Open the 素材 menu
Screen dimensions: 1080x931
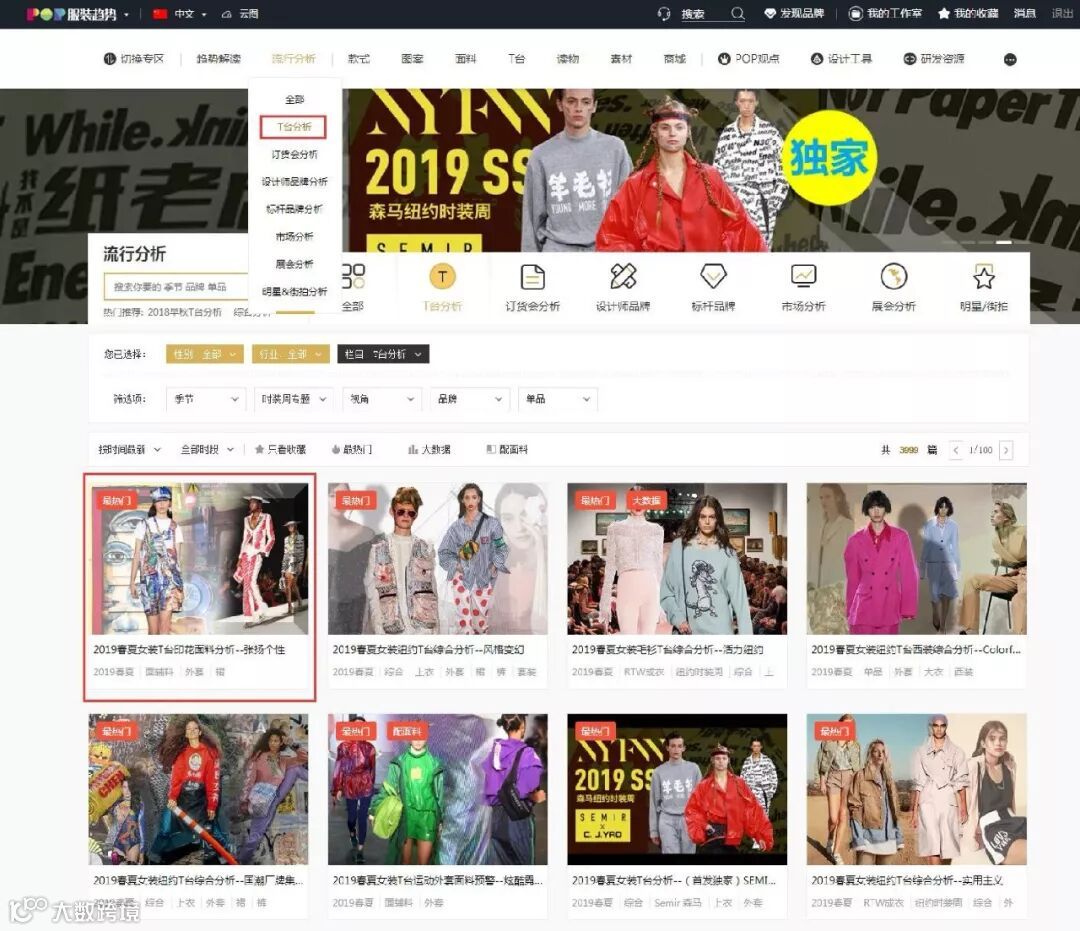(x=621, y=59)
